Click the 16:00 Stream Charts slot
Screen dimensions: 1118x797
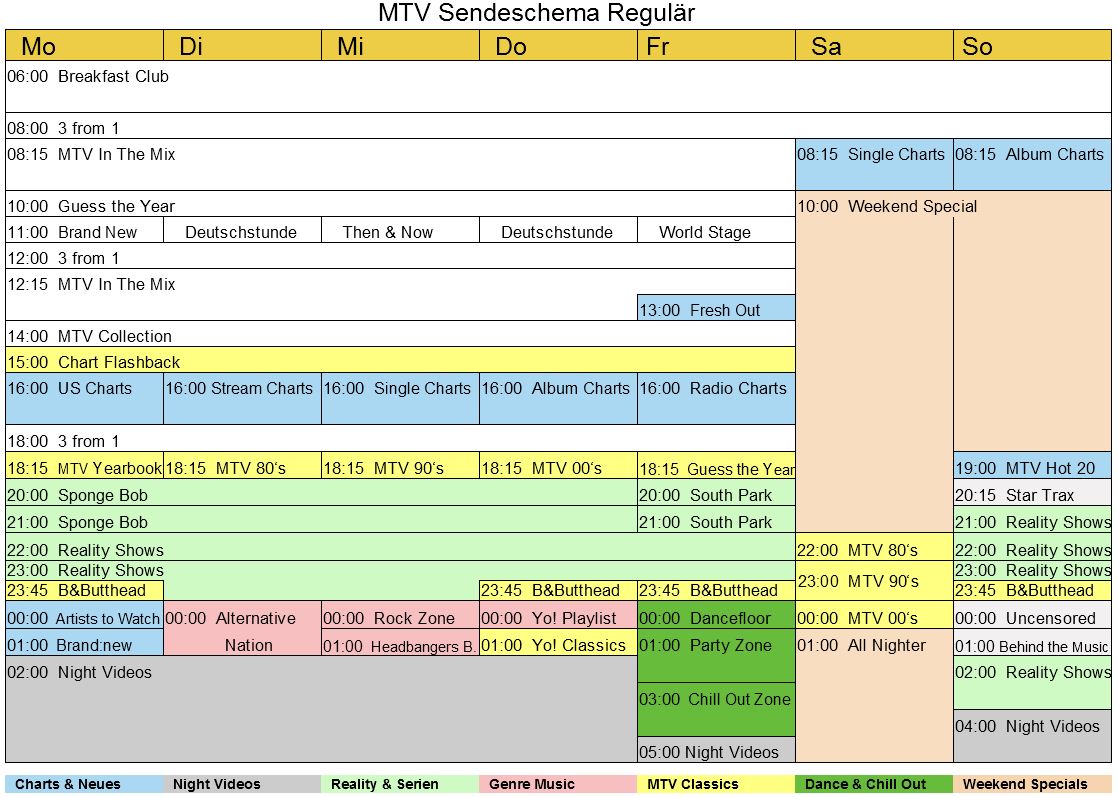pyautogui.click(x=242, y=398)
